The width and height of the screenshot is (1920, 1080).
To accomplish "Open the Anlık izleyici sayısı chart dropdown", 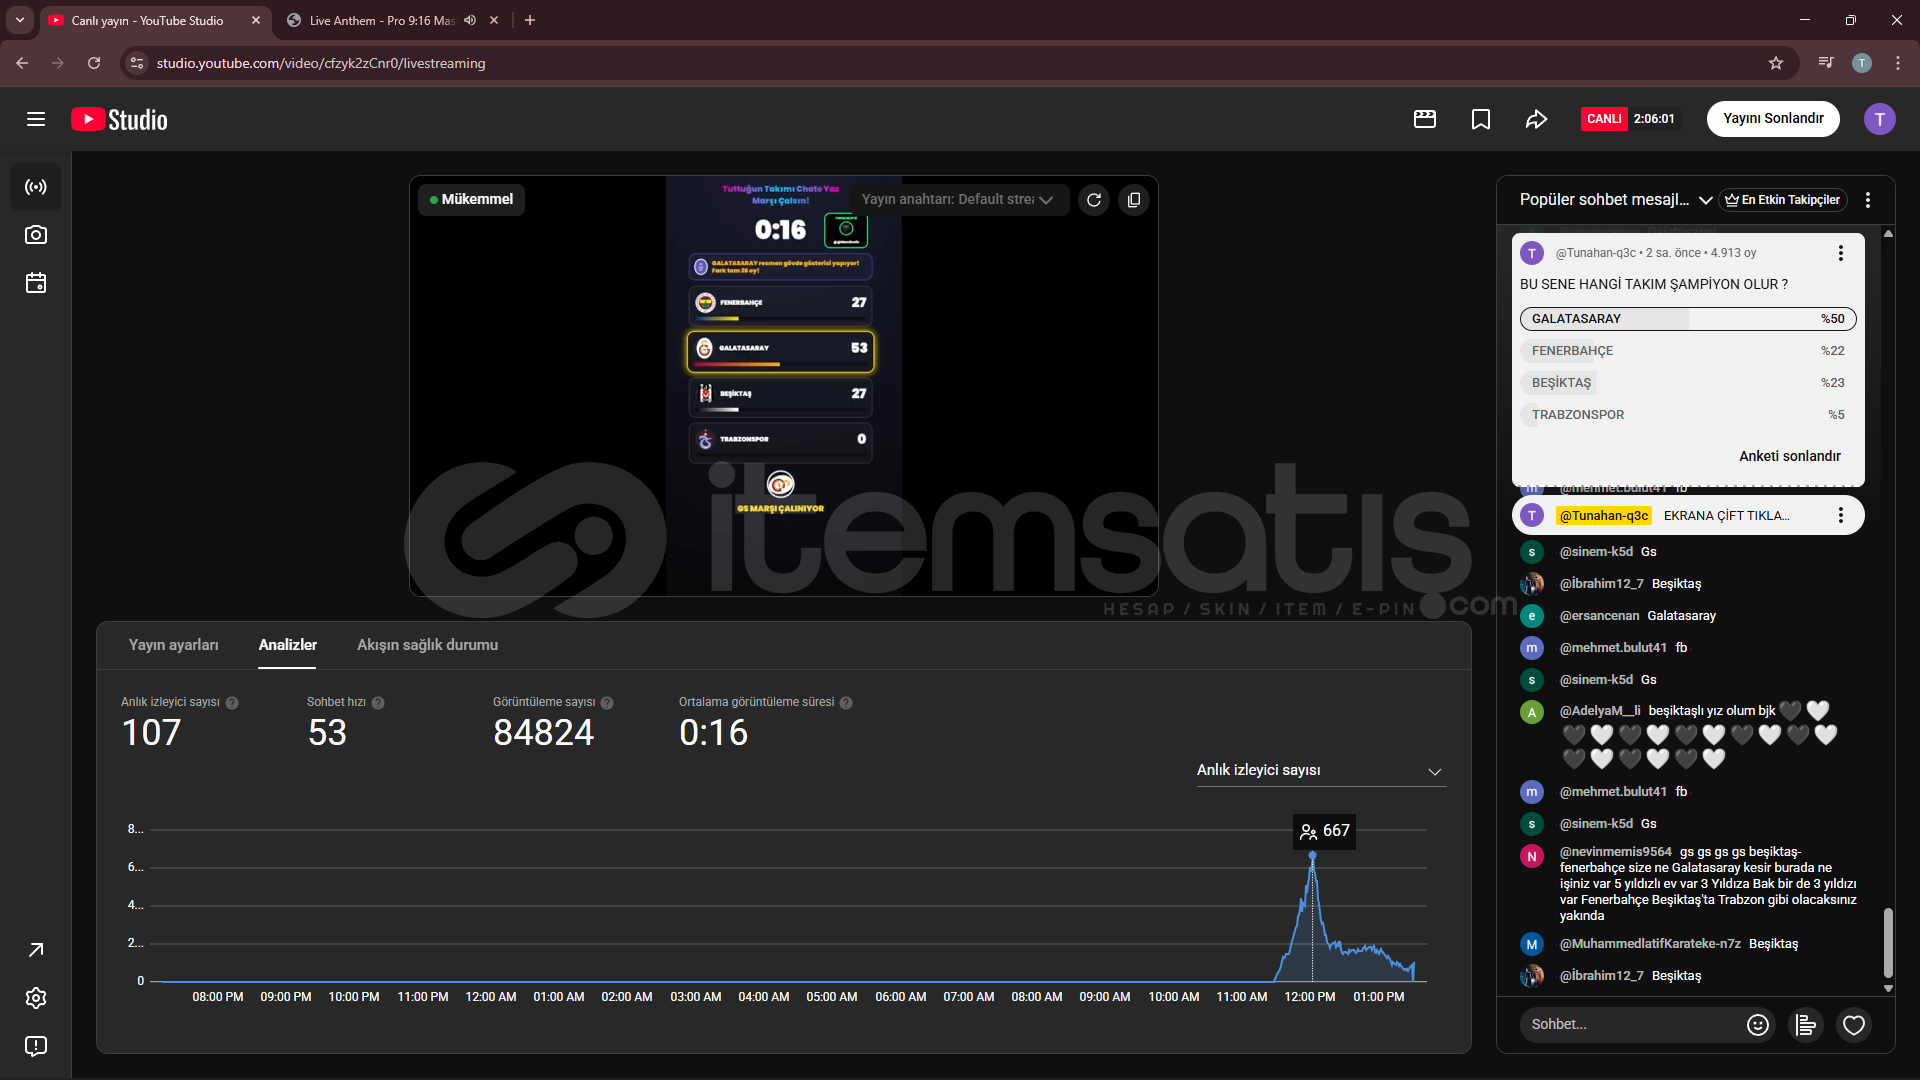I will tap(1320, 770).
